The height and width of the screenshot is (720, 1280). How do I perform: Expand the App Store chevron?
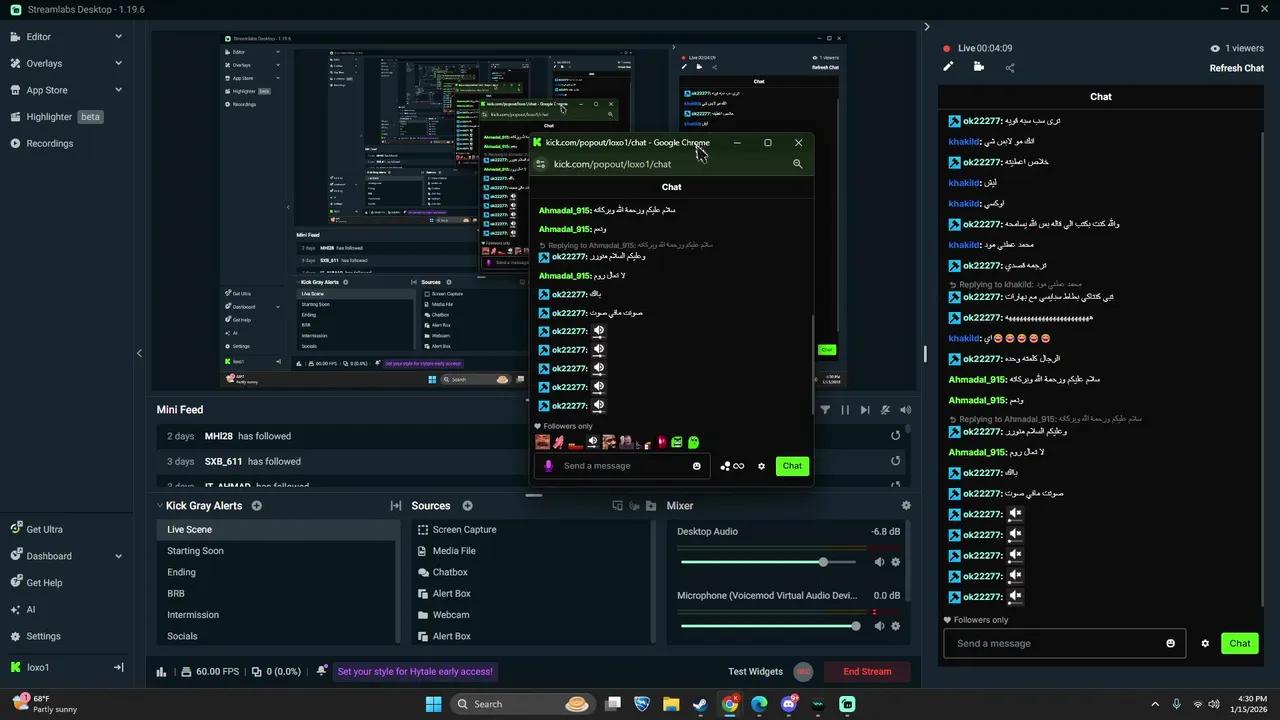pos(118,90)
